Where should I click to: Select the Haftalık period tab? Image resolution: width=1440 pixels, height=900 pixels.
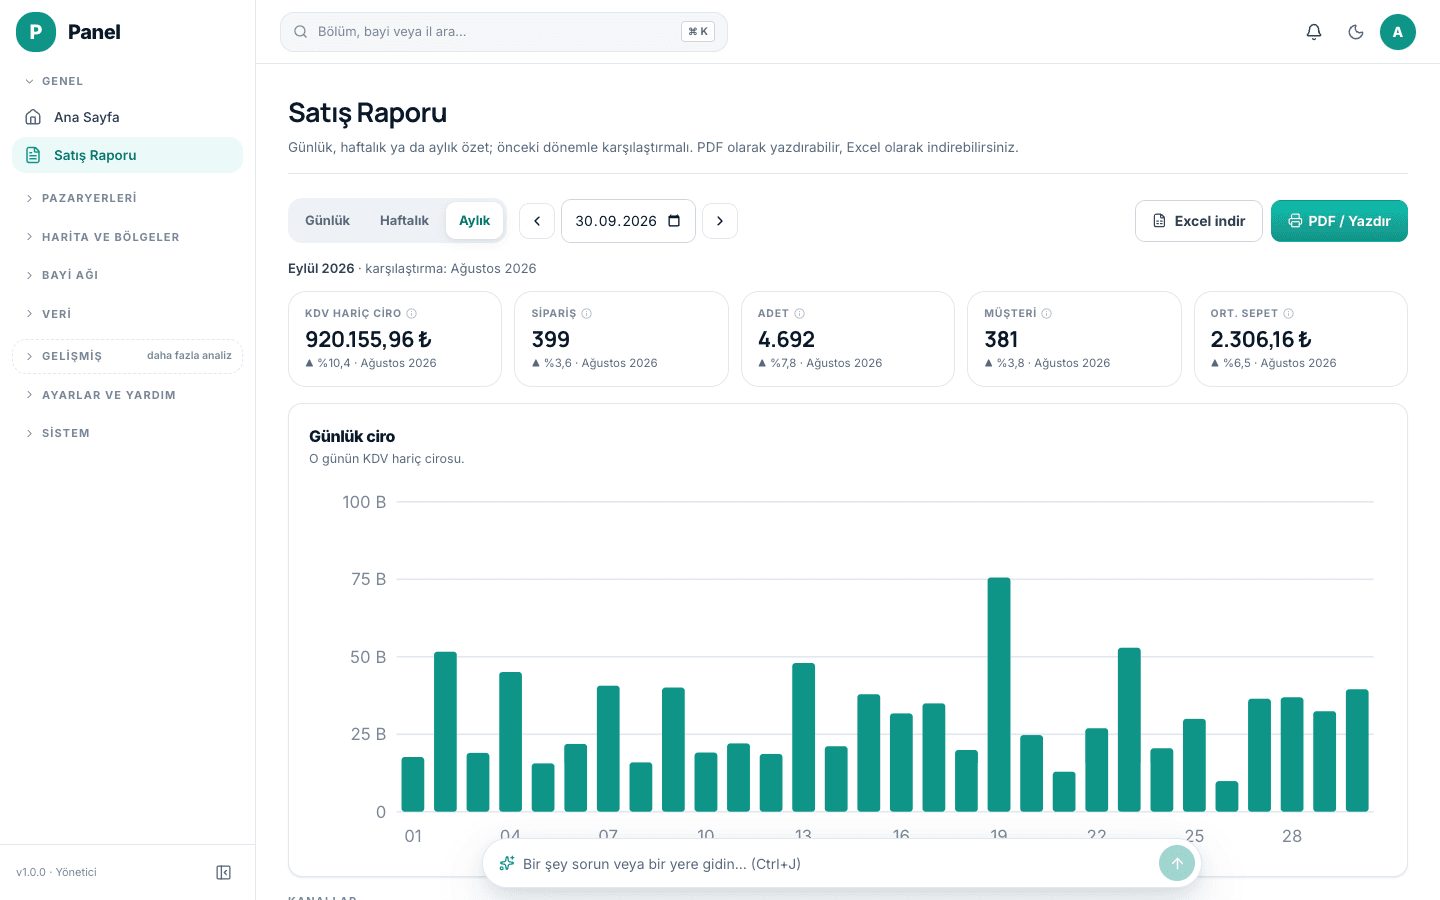coord(404,221)
